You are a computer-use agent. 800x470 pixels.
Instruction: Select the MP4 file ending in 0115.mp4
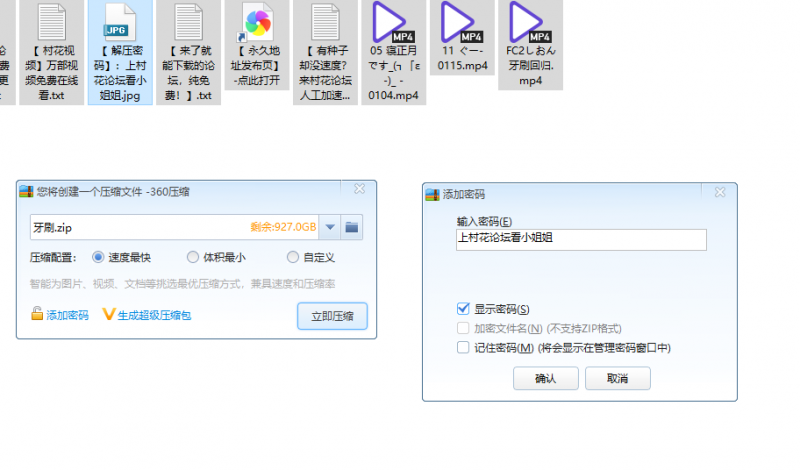[x=458, y=21]
